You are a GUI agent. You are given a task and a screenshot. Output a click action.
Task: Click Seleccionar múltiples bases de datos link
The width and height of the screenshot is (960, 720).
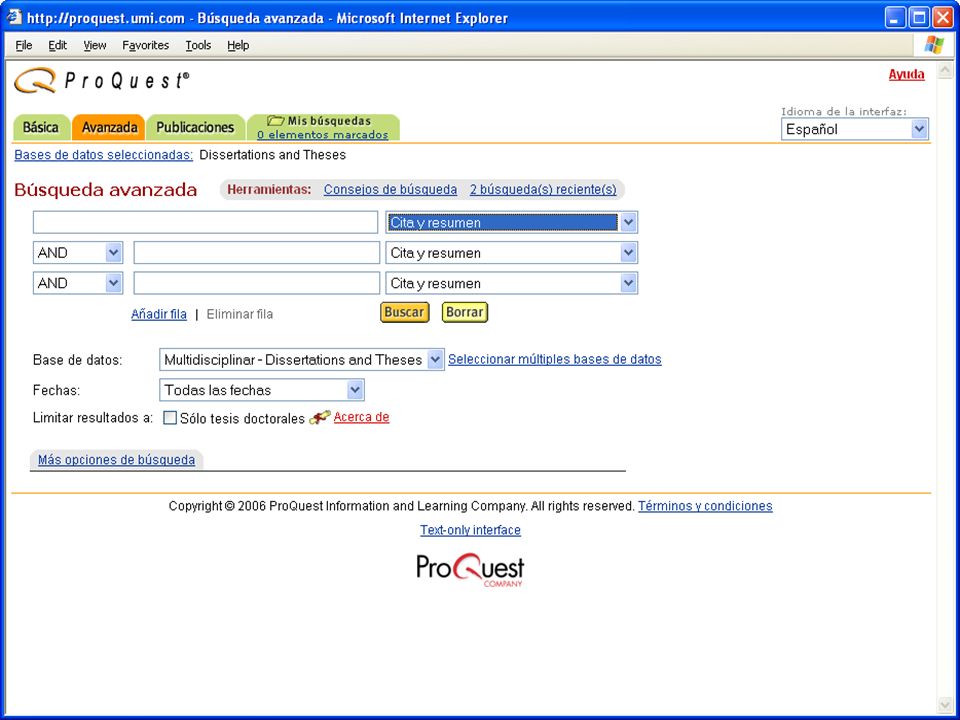(x=555, y=359)
